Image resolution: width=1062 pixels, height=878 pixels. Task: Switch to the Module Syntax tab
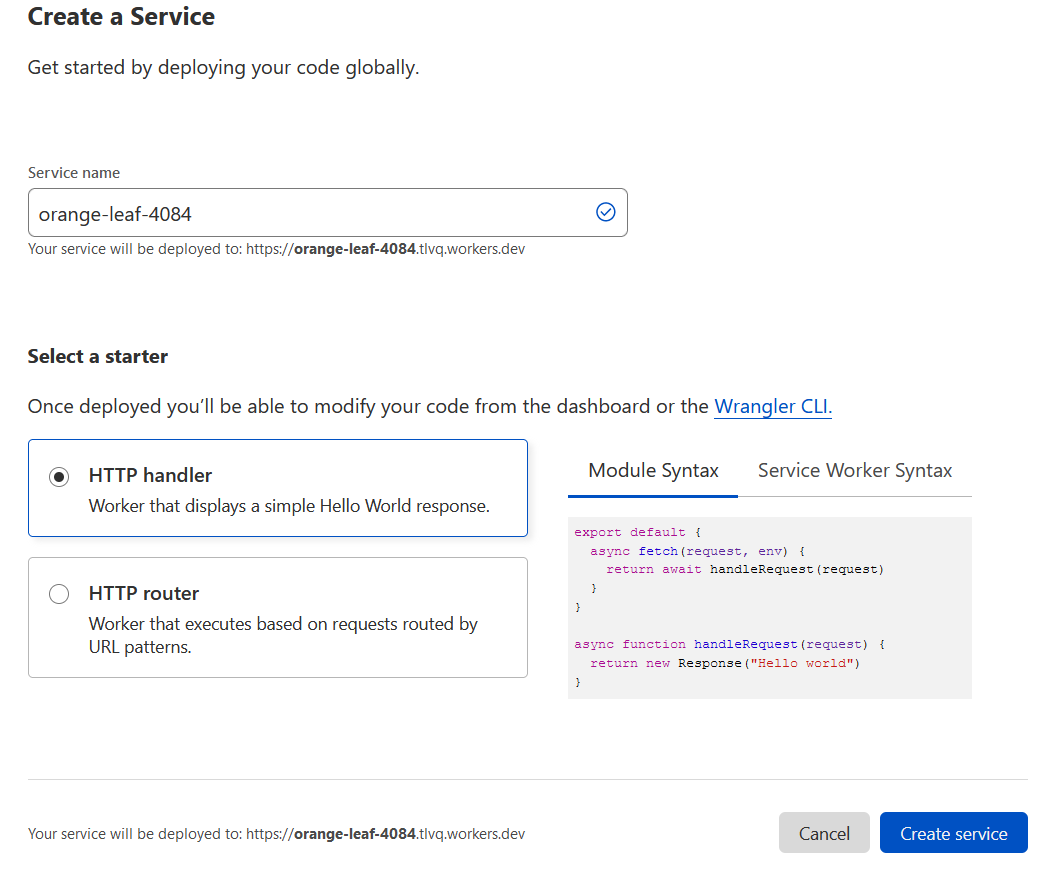pyautogui.click(x=652, y=470)
